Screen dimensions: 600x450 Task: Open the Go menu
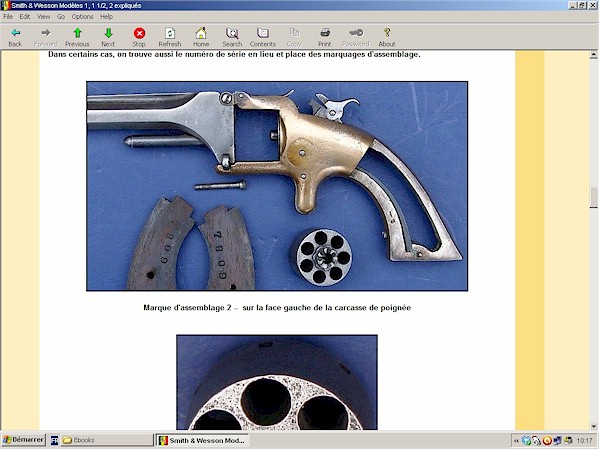pos(61,16)
